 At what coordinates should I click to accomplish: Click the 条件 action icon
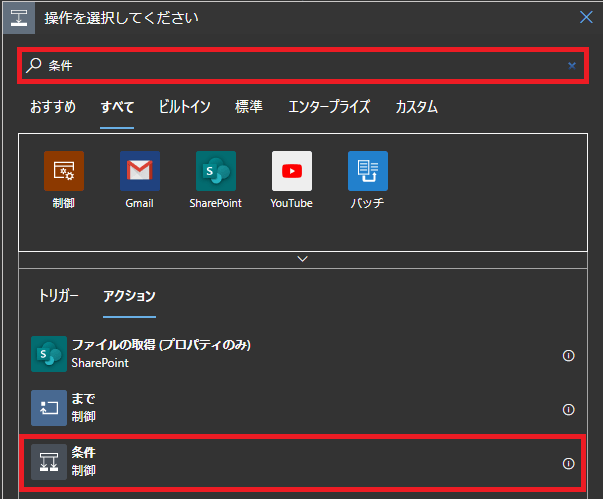(49, 462)
